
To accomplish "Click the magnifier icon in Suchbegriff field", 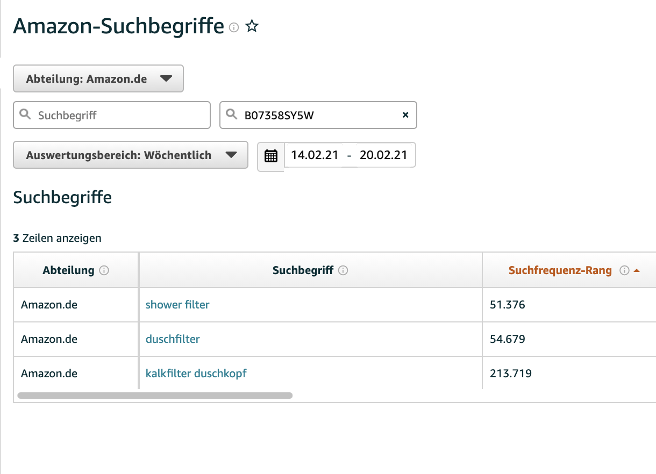I will (25, 114).
